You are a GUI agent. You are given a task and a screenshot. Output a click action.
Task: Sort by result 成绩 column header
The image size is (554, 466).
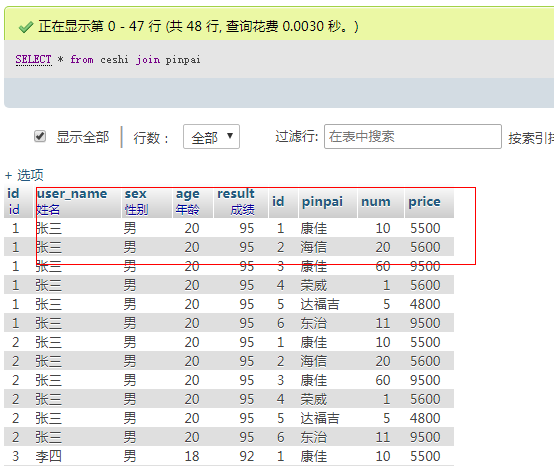click(236, 202)
